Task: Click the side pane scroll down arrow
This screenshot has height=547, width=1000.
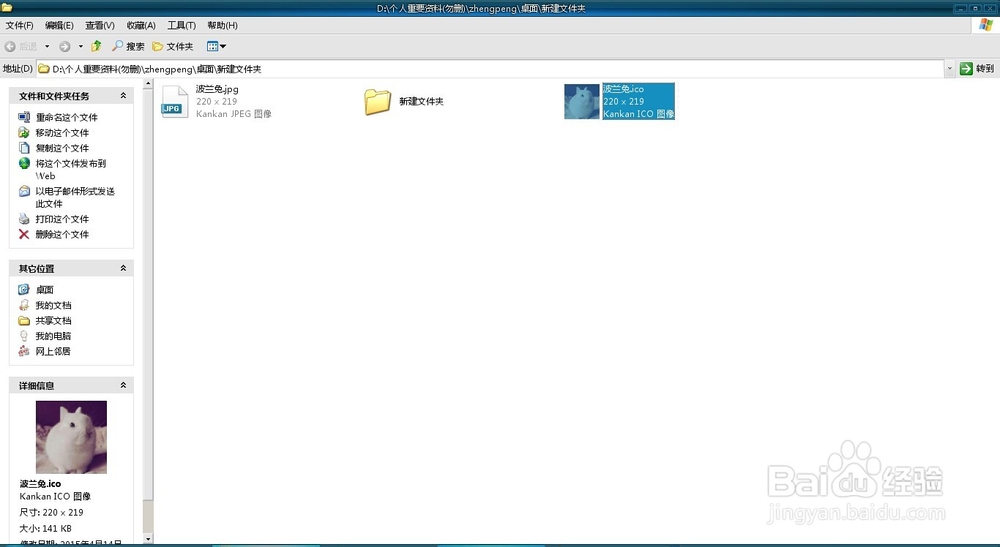Action: click(x=148, y=539)
